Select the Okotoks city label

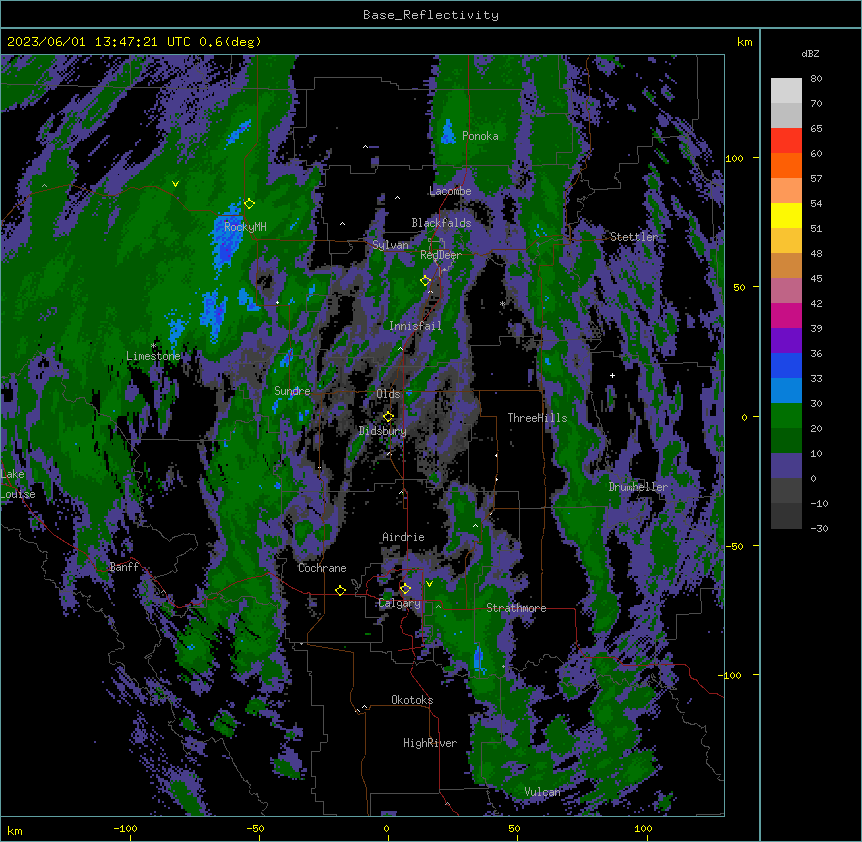(412, 700)
